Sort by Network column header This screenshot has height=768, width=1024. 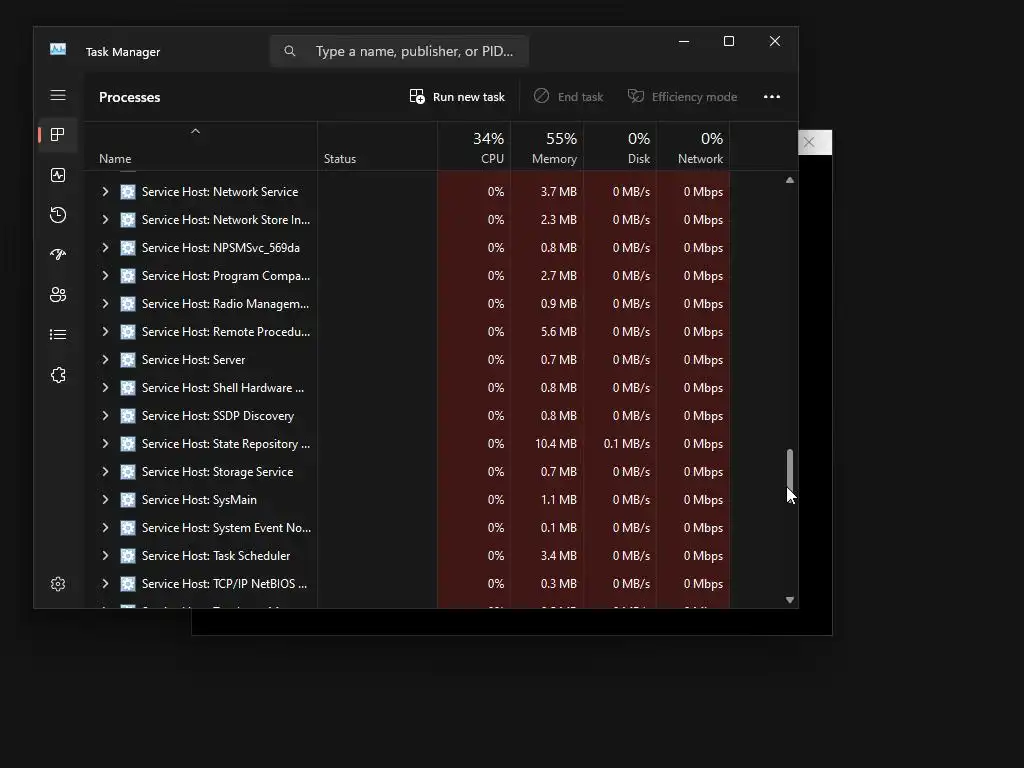694,147
